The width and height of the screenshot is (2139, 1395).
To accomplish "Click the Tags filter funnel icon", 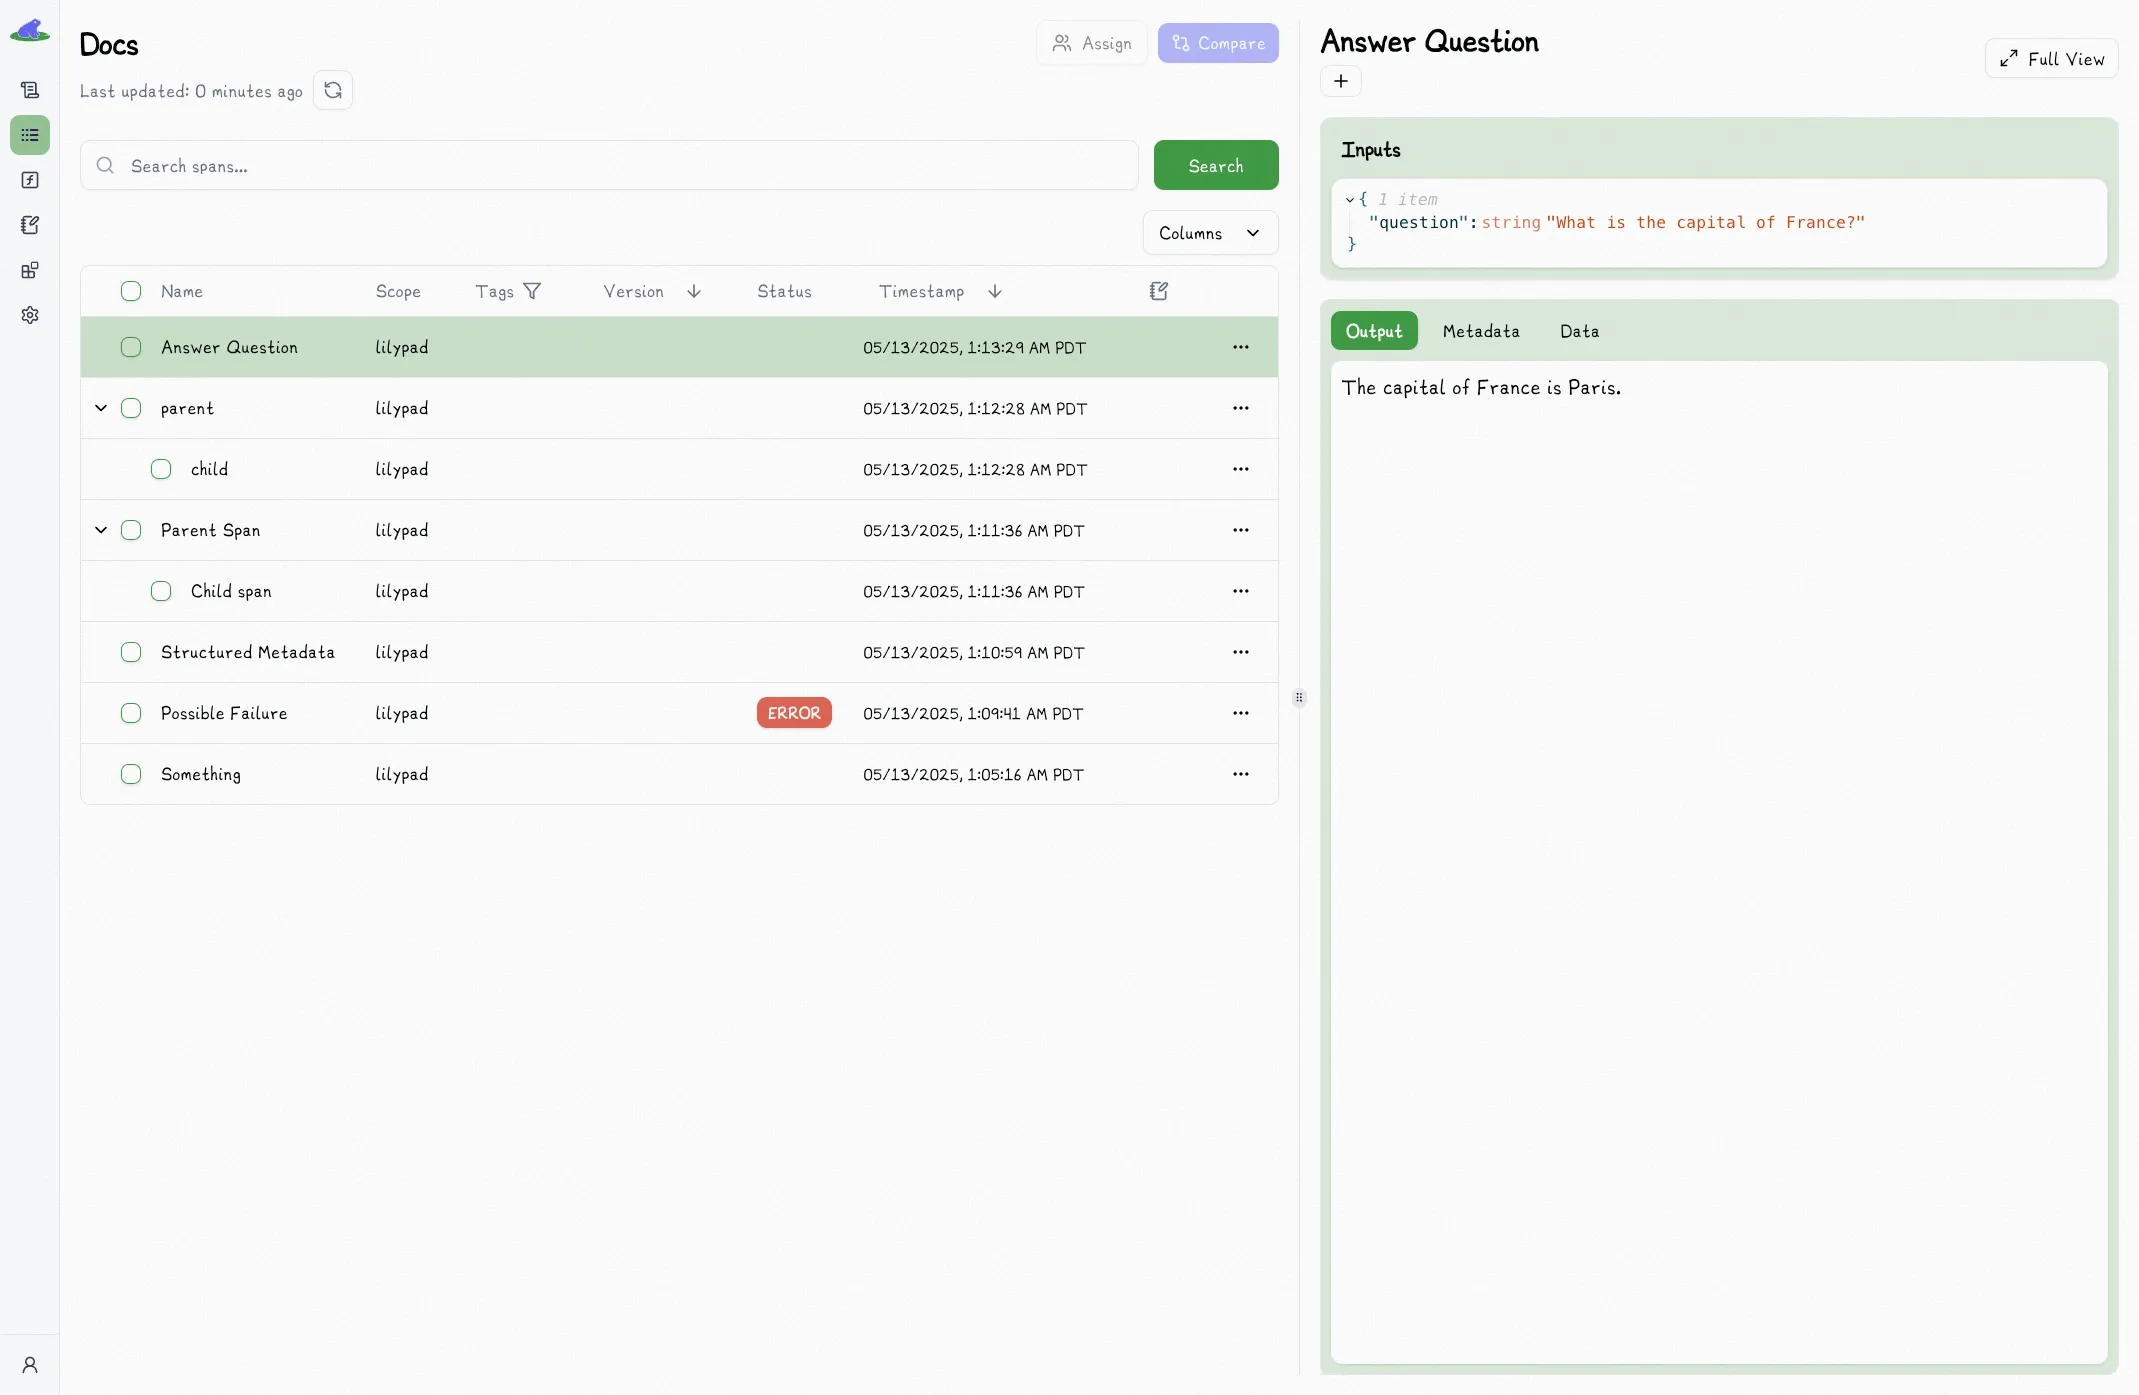I will click(x=532, y=291).
